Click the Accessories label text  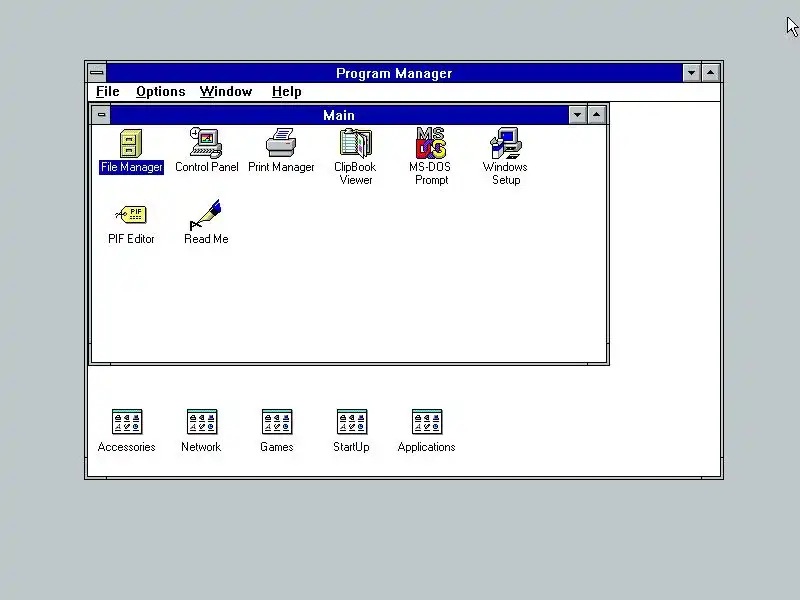coord(127,447)
